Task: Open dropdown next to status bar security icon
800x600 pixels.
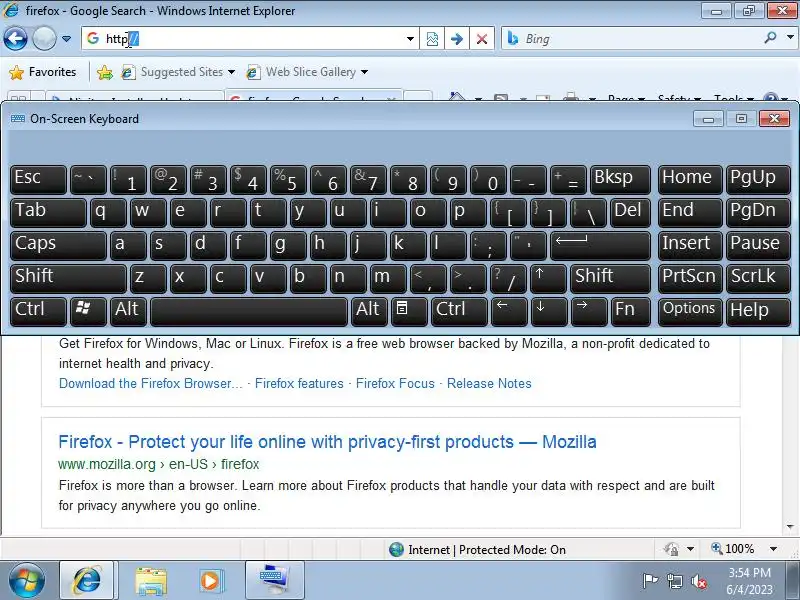Action: tap(690, 549)
